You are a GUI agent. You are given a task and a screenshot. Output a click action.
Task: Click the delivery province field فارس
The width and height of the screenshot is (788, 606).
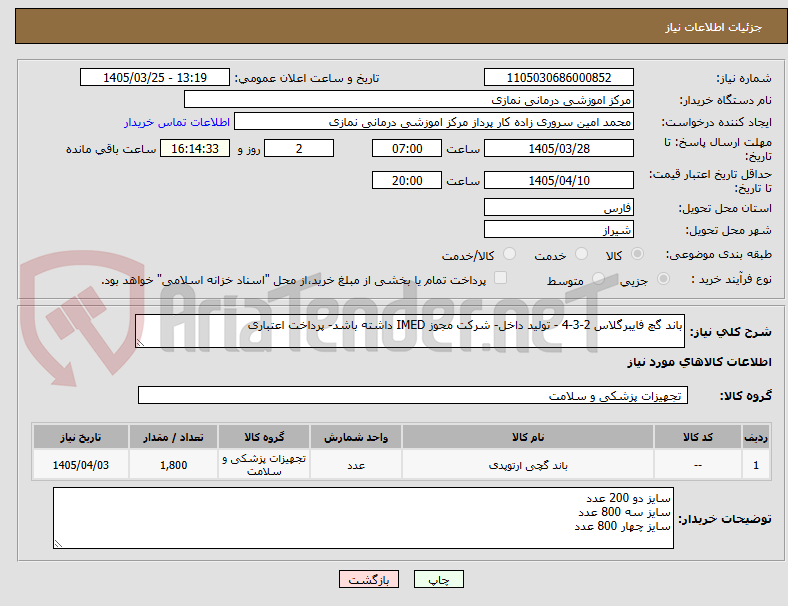point(559,207)
